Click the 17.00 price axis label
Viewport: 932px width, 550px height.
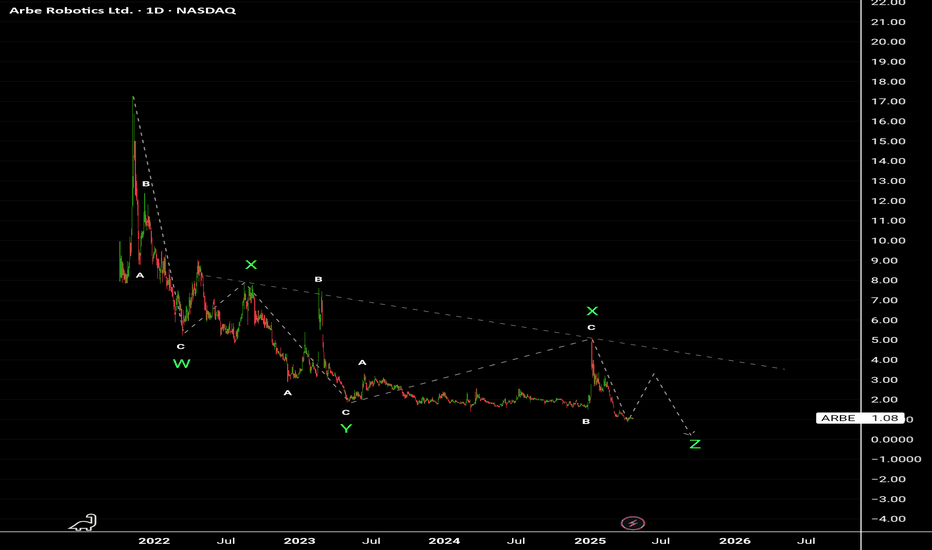pyautogui.click(x=888, y=102)
